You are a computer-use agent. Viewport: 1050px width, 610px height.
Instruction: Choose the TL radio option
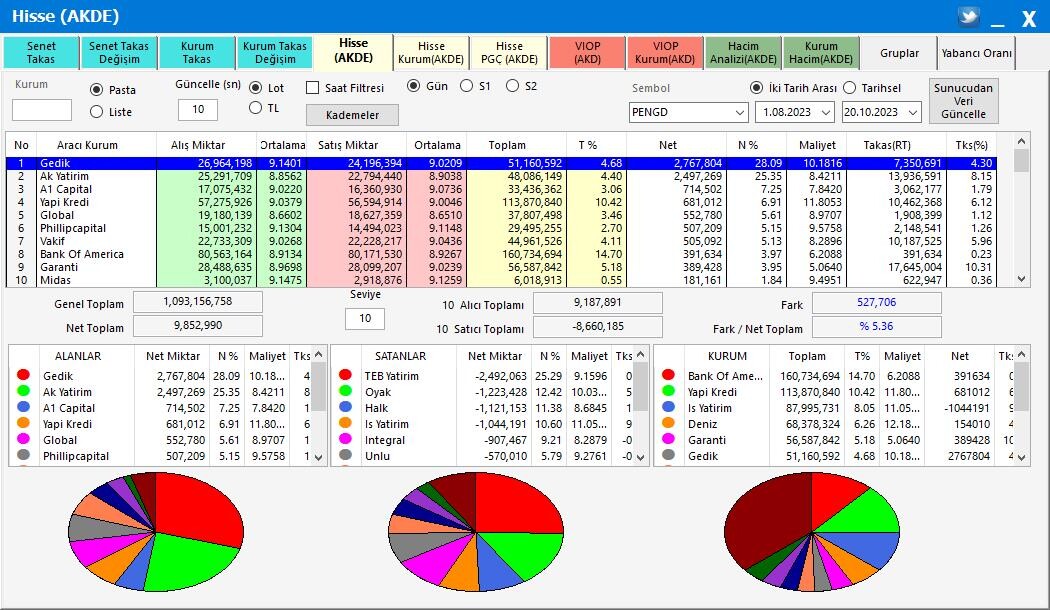(255, 108)
